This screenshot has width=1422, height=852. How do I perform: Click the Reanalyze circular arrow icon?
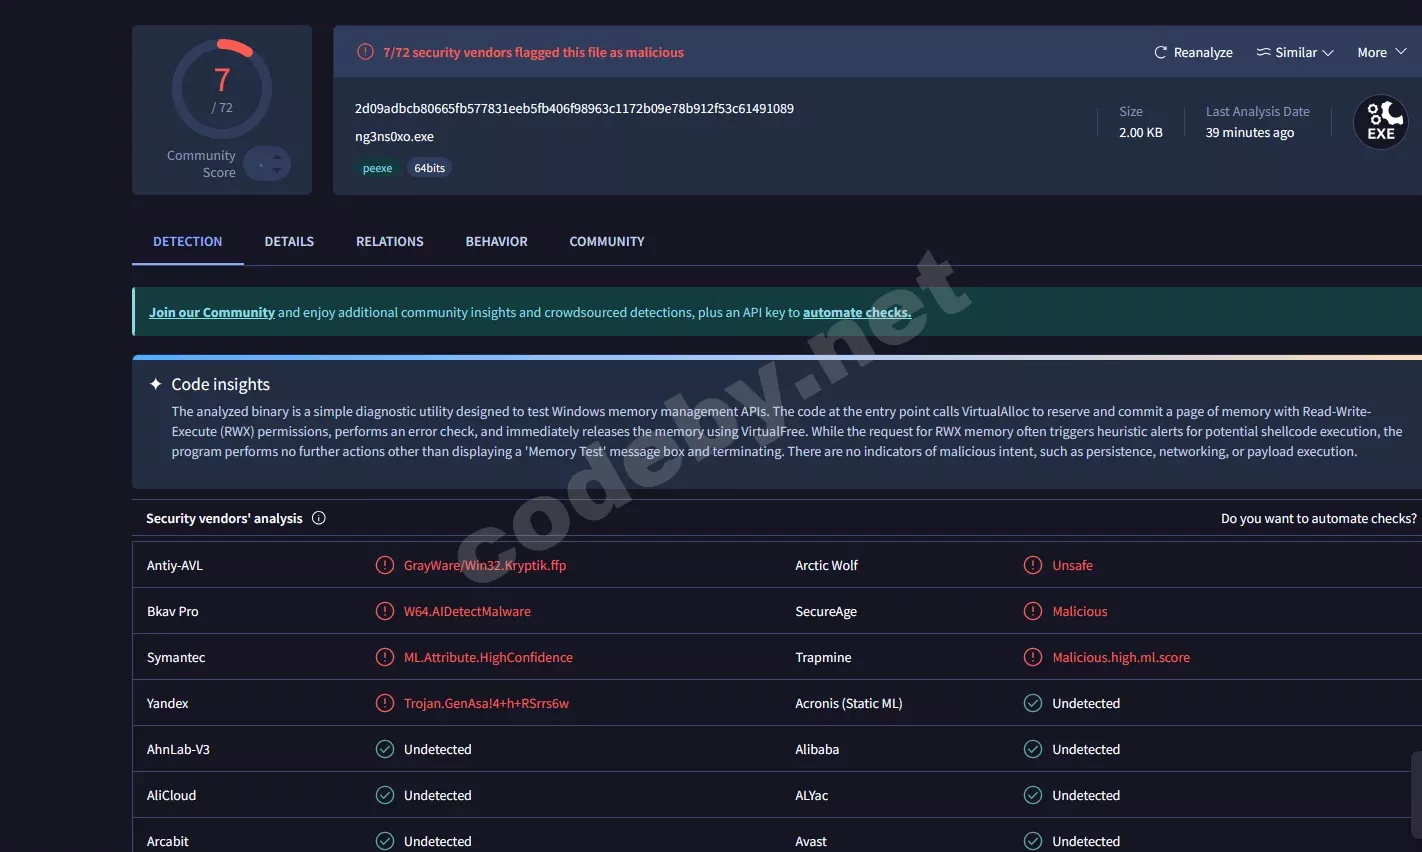(1161, 52)
